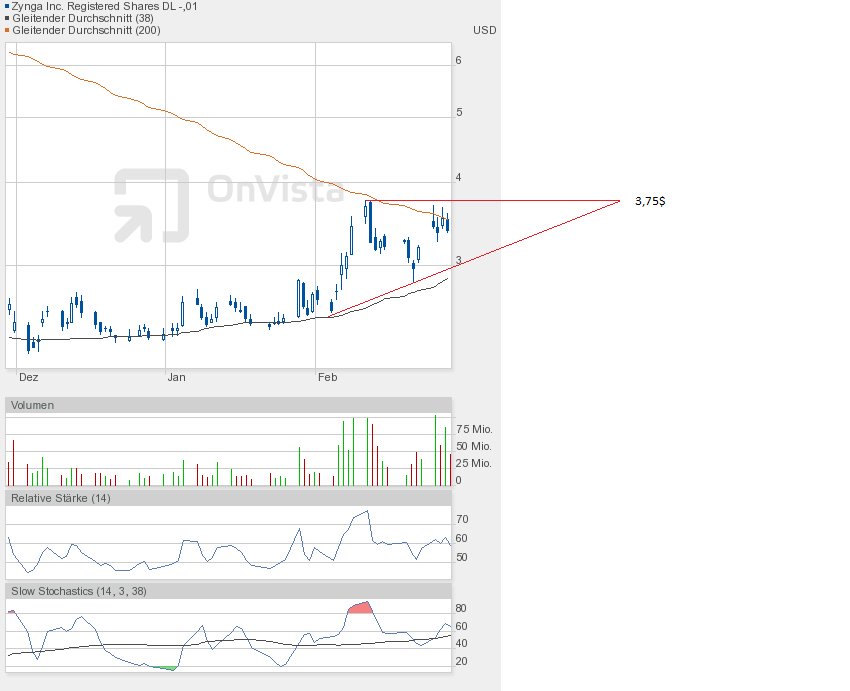Viewport: 850px width, 691px height.
Task: Click the green oversold area in Slow Stochastics
Action: point(163,667)
